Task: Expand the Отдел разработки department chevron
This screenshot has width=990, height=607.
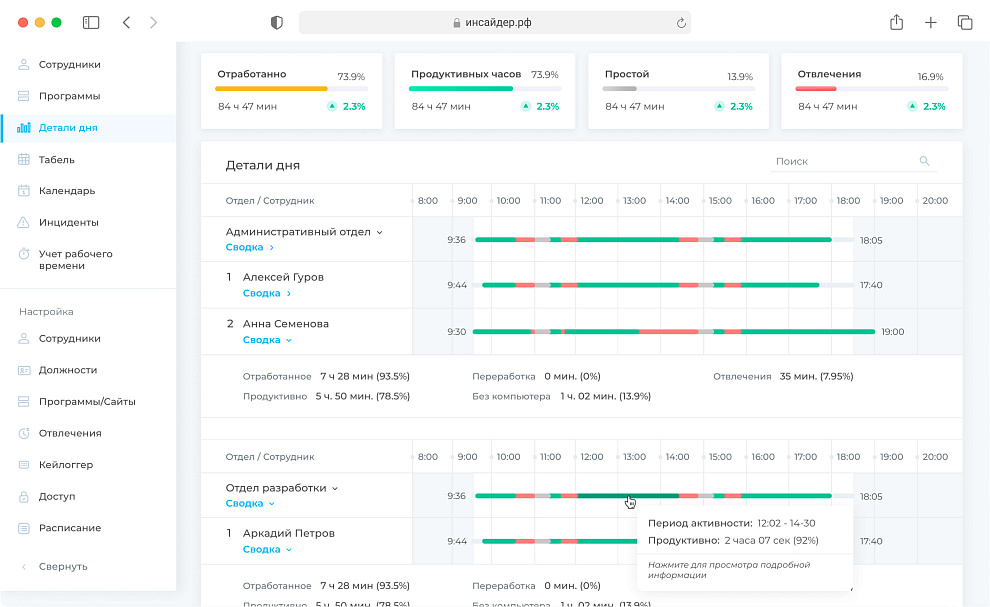Action: (x=335, y=488)
